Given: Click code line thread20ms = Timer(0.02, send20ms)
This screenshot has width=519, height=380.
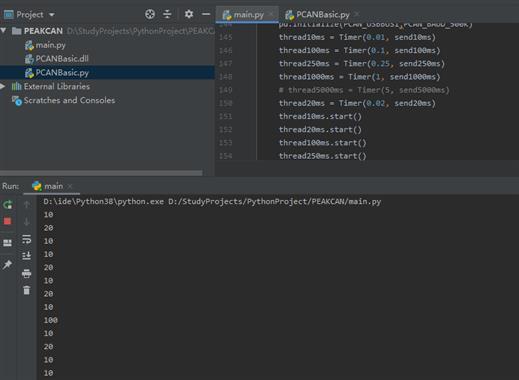Looking at the screenshot, I should pos(357,103).
